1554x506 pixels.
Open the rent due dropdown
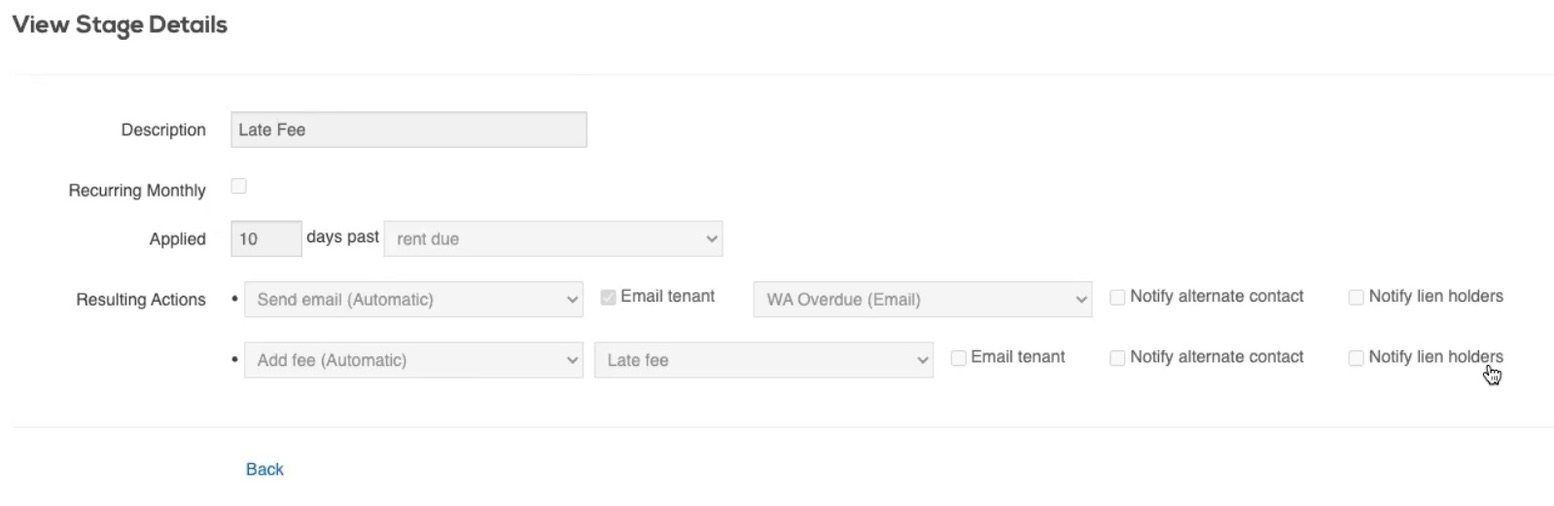(553, 239)
